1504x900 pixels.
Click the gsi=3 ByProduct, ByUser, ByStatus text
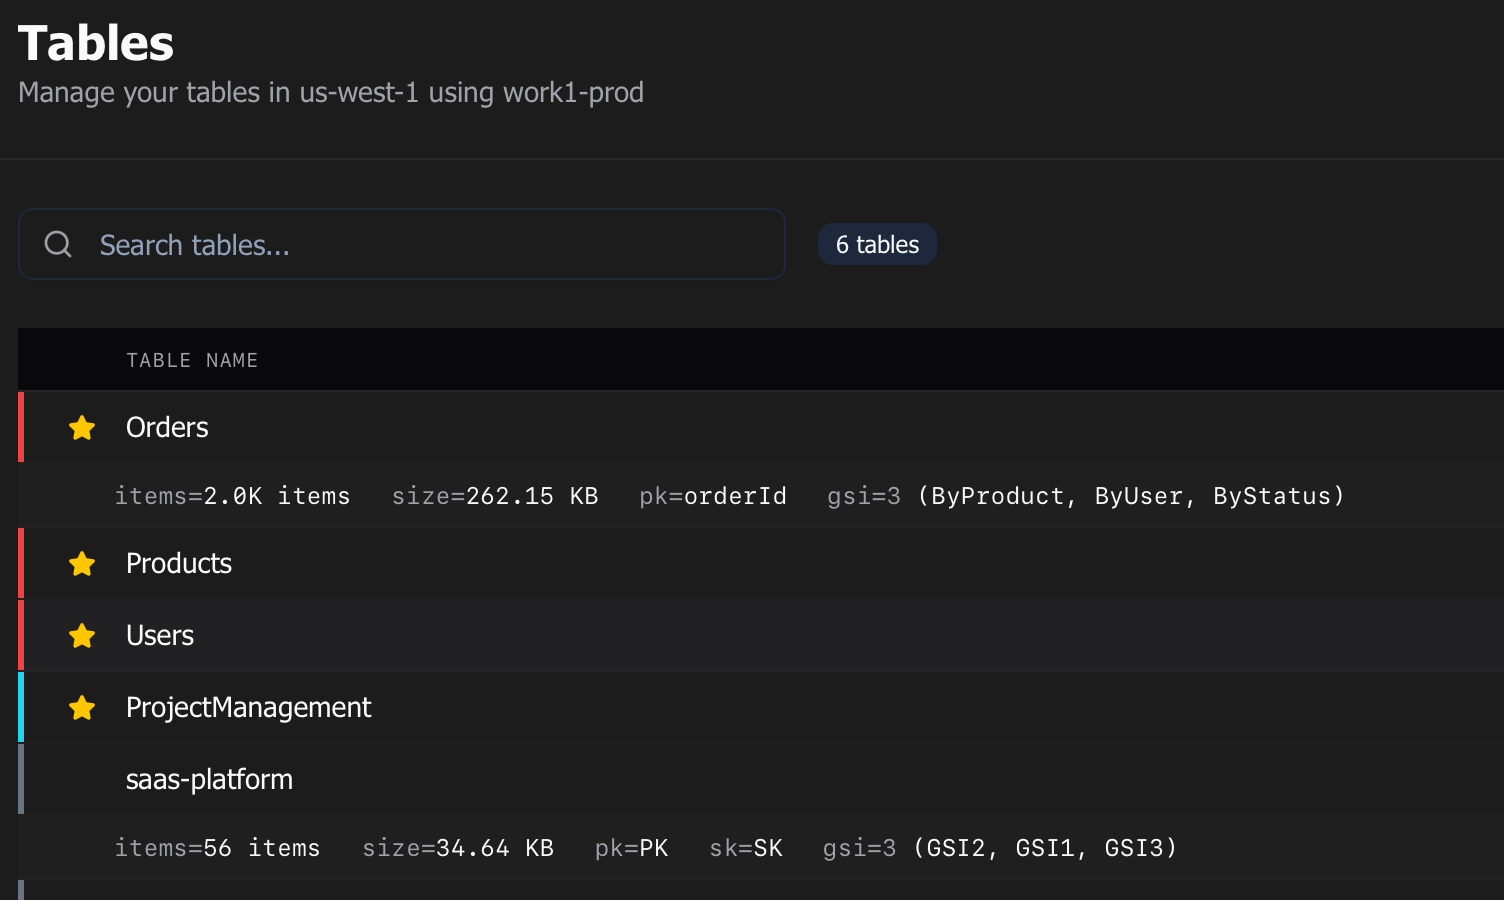(1086, 496)
